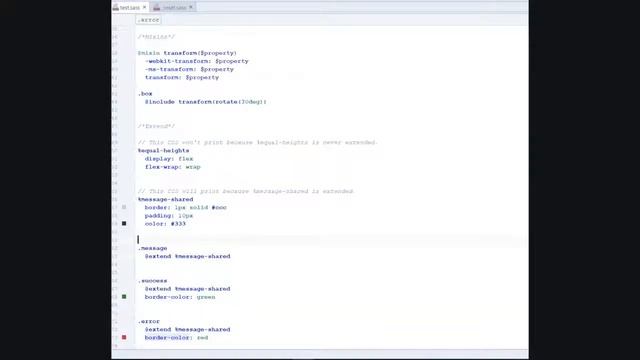The width and height of the screenshot is (640, 360).
Task: Close the test.sass tab
Action: coord(144,7)
